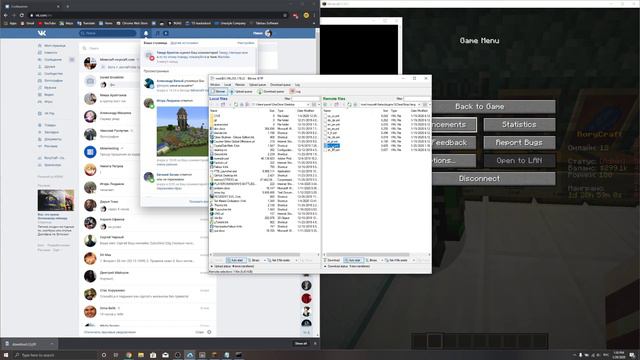Screen dimensions: 640x360
Task: Select the Upload queue toolbar button
Action: (x=241, y=91)
